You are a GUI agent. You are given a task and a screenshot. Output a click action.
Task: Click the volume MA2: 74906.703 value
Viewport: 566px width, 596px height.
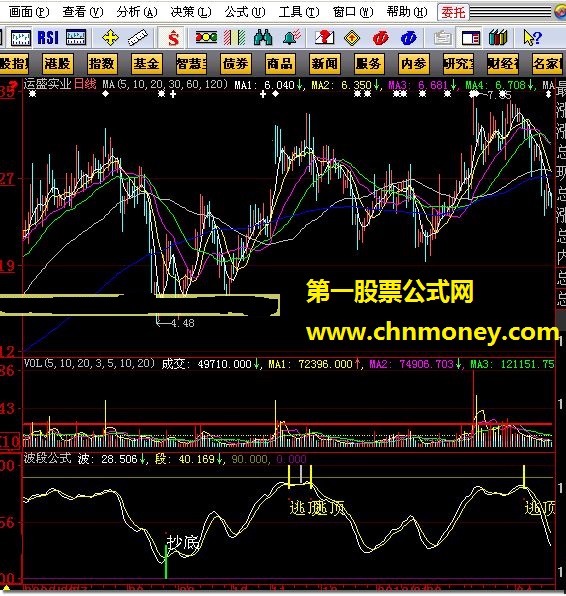click(x=415, y=364)
